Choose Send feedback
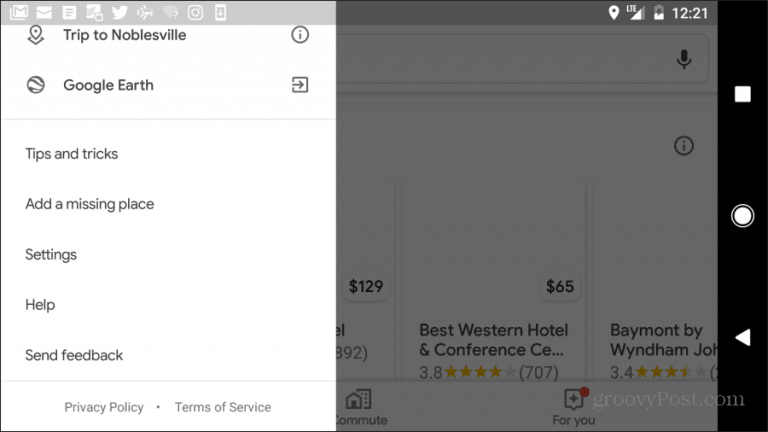The image size is (768, 432). click(74, 355)
